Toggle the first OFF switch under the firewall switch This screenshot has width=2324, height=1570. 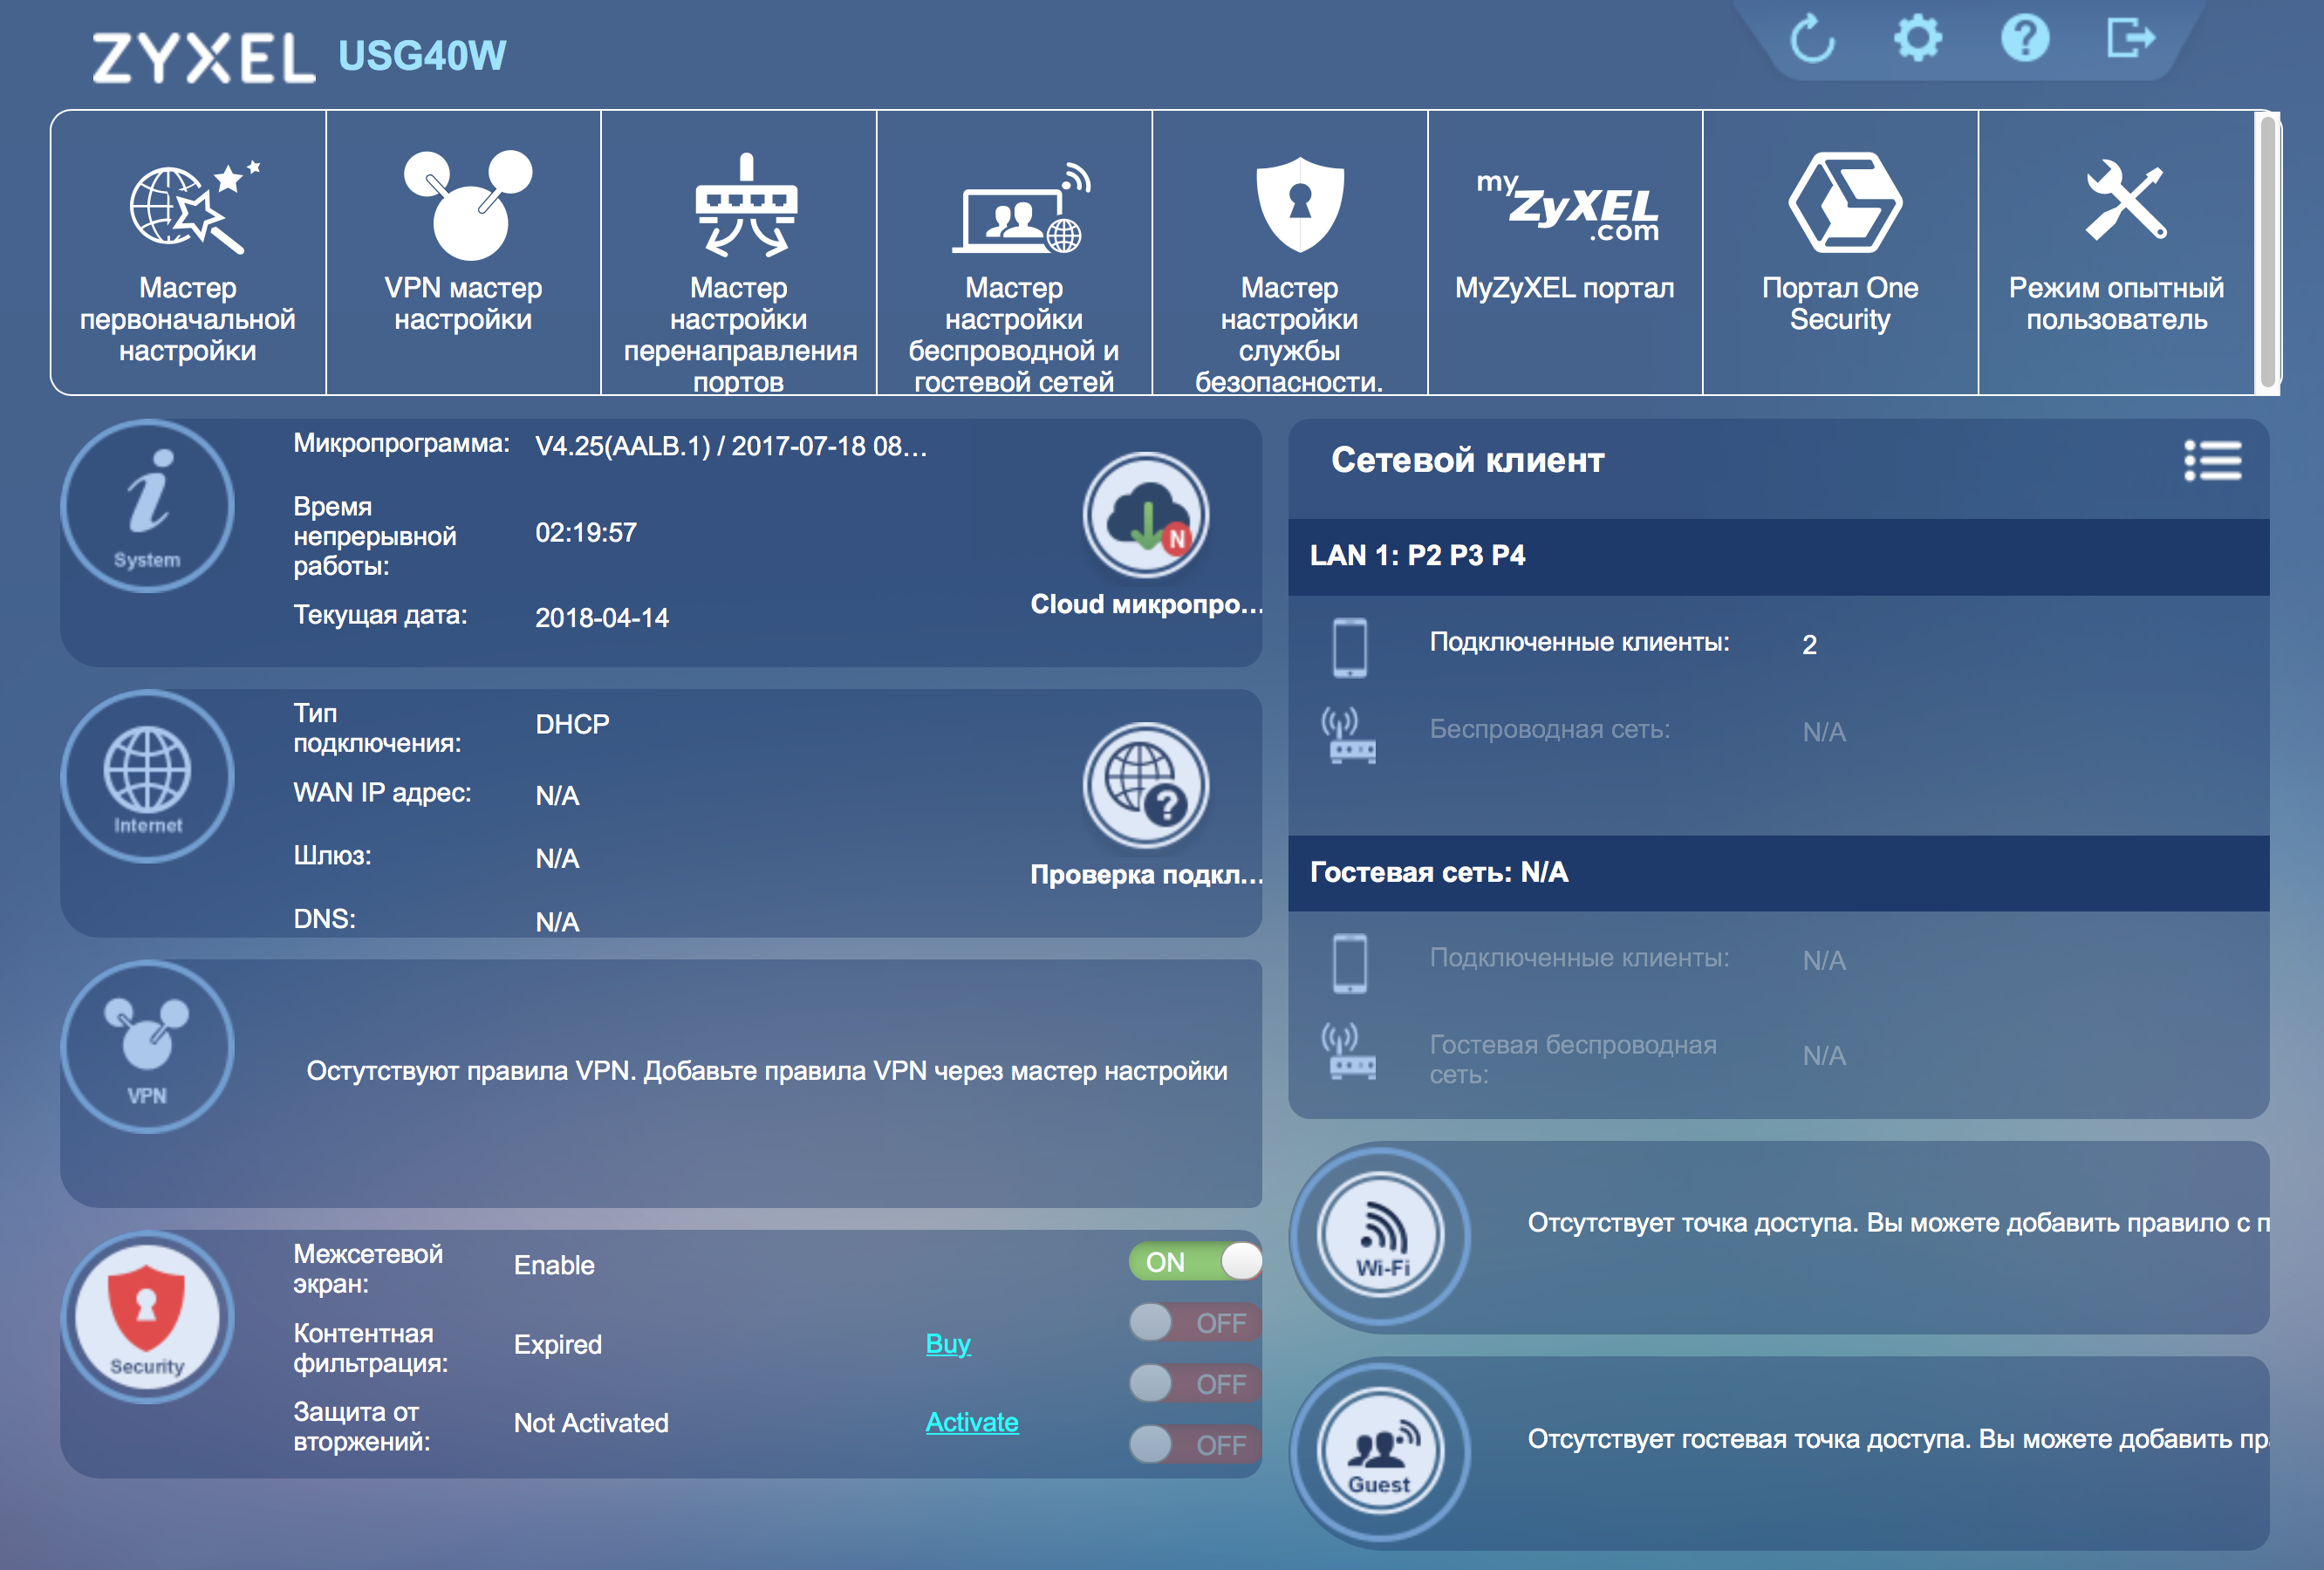1195,1323
